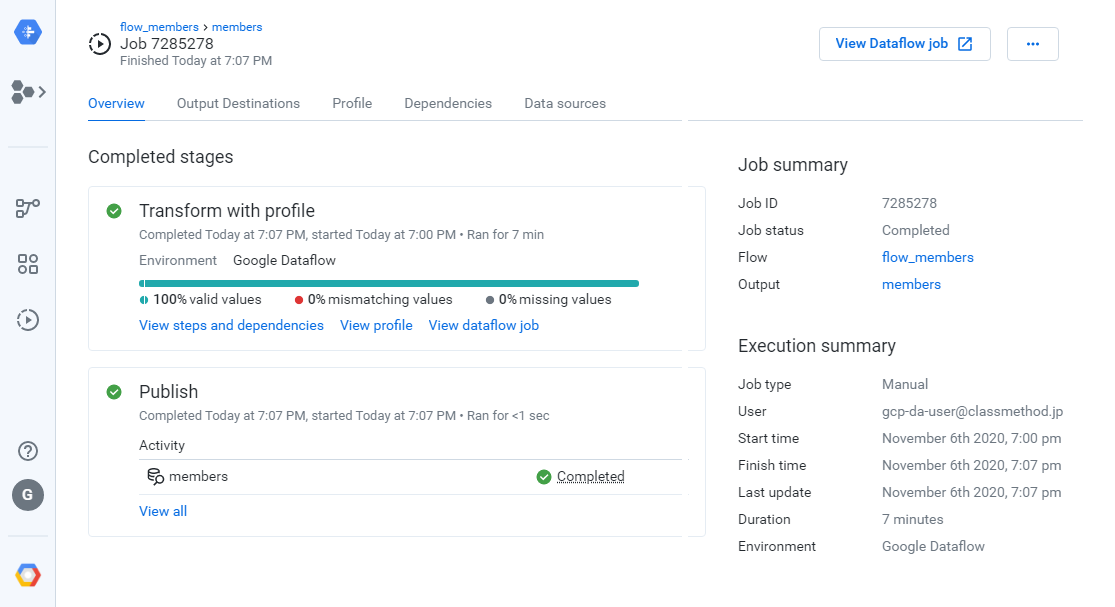Click the members dataset icon under Activity

coord(154,477)
